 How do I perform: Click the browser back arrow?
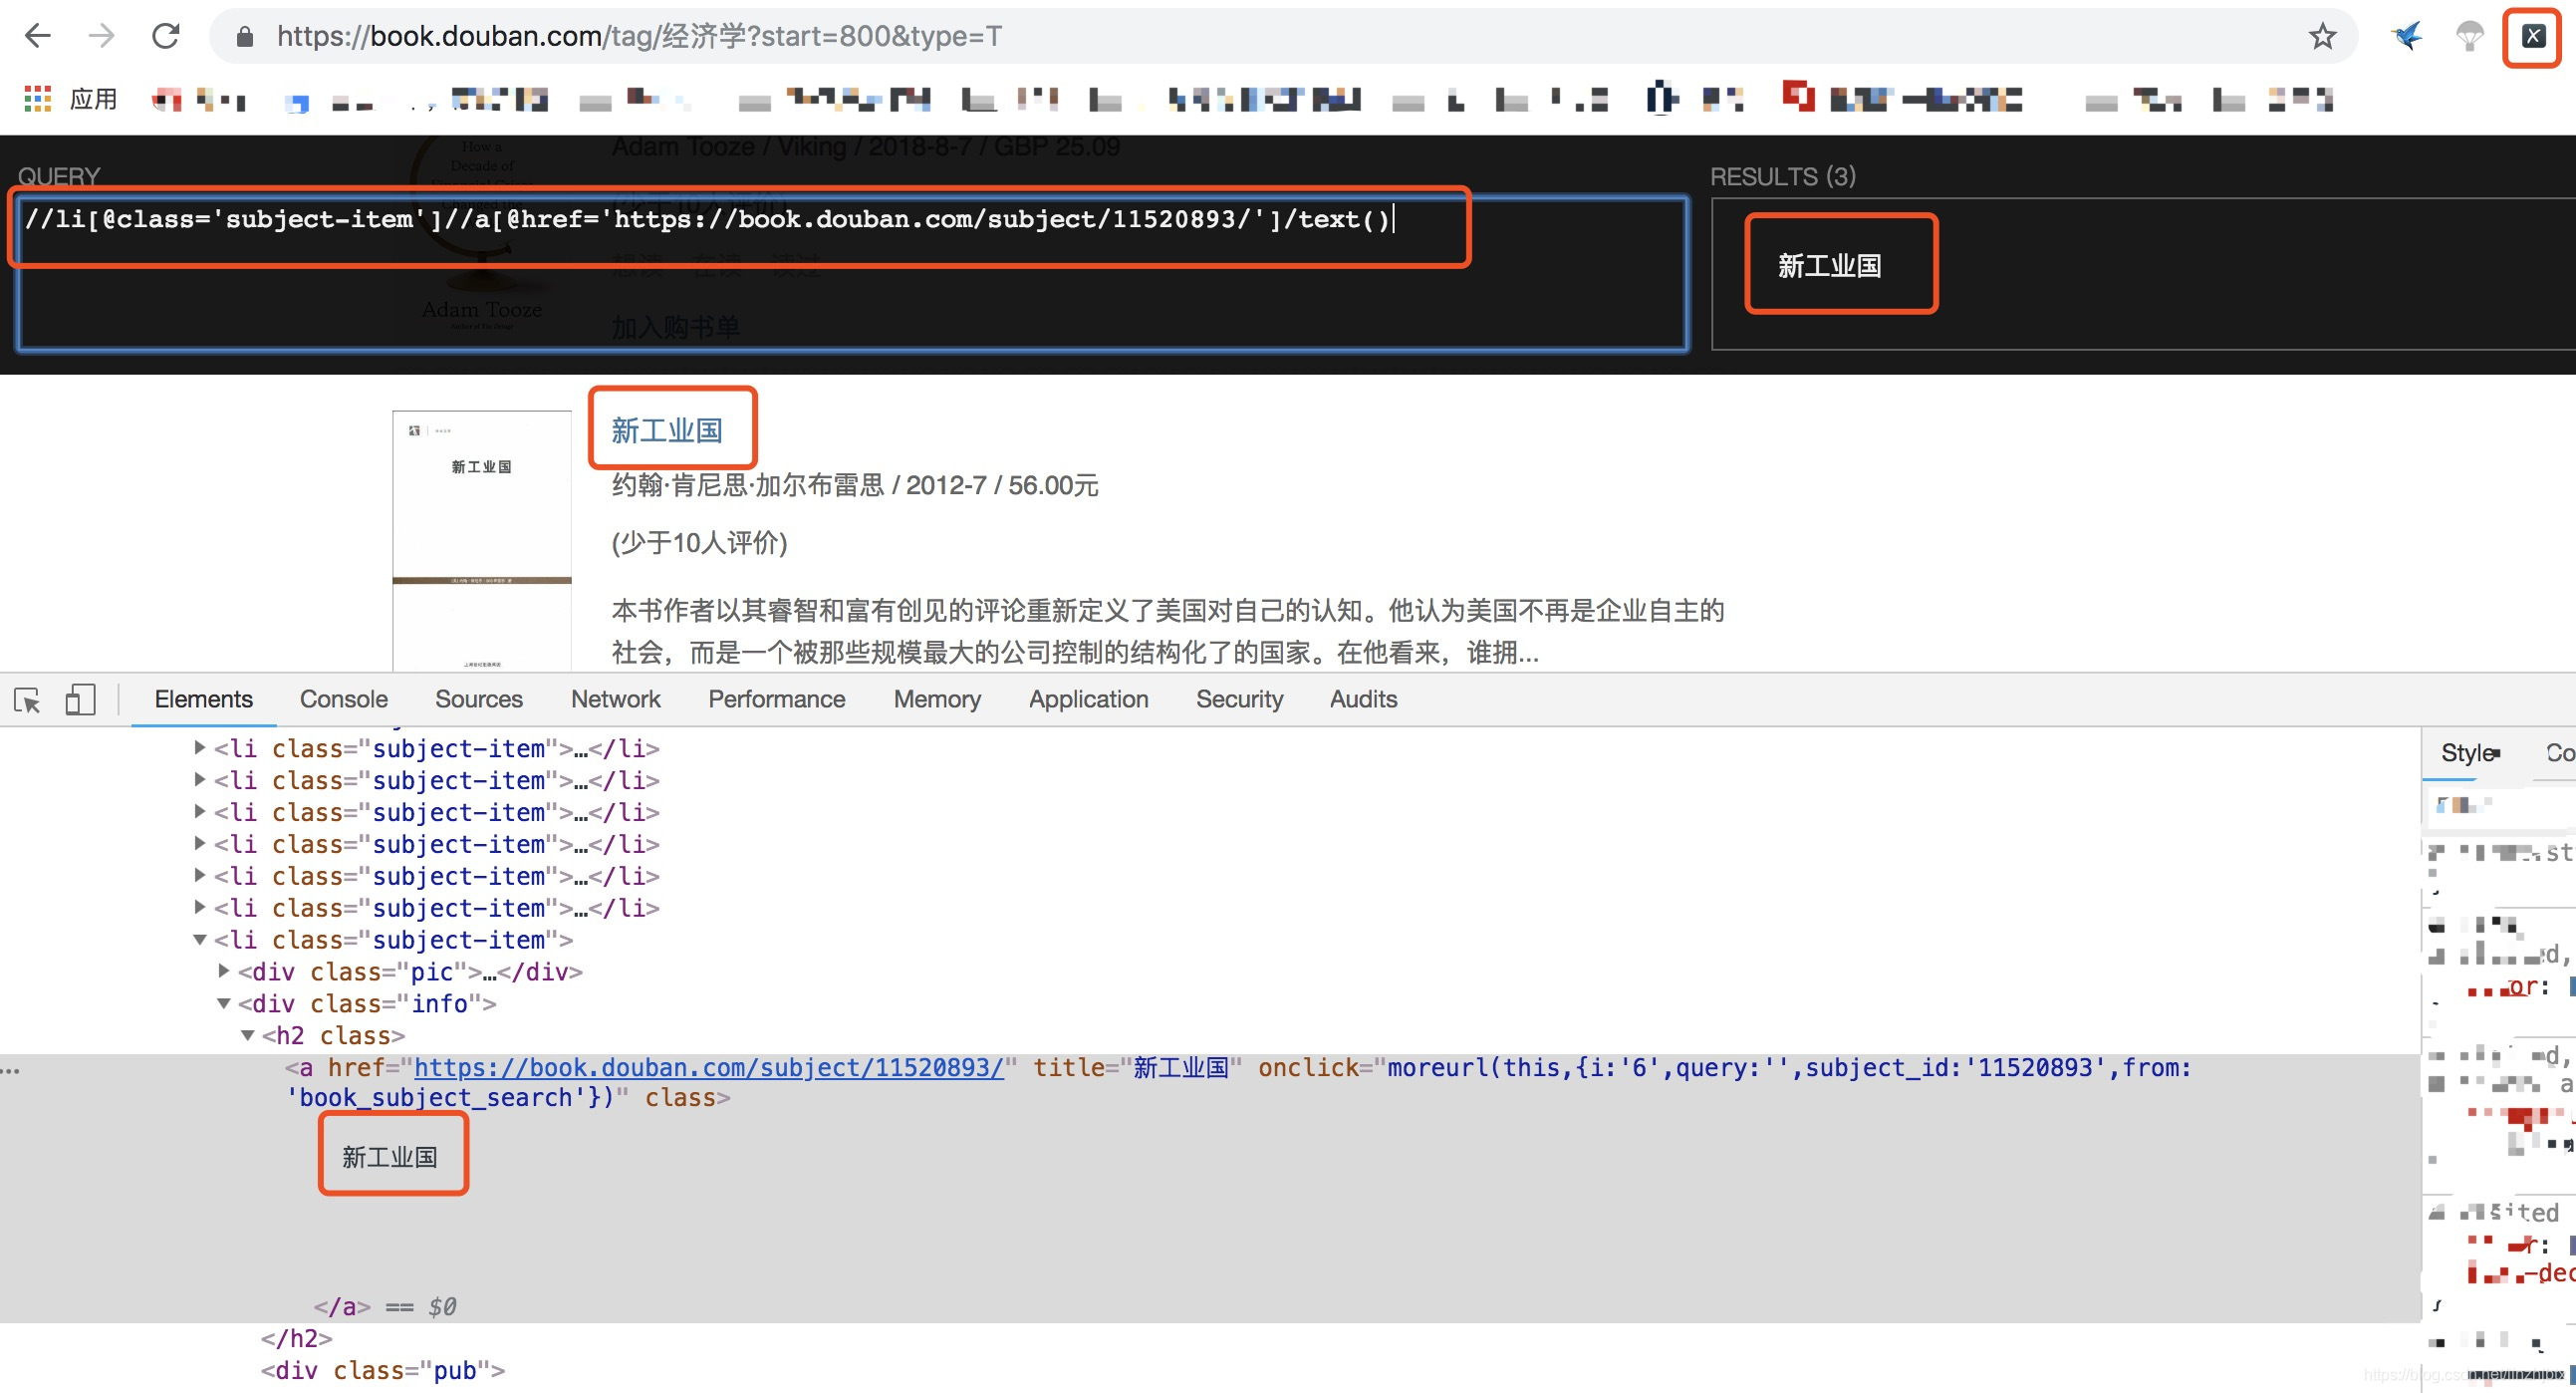pos(38,36)
